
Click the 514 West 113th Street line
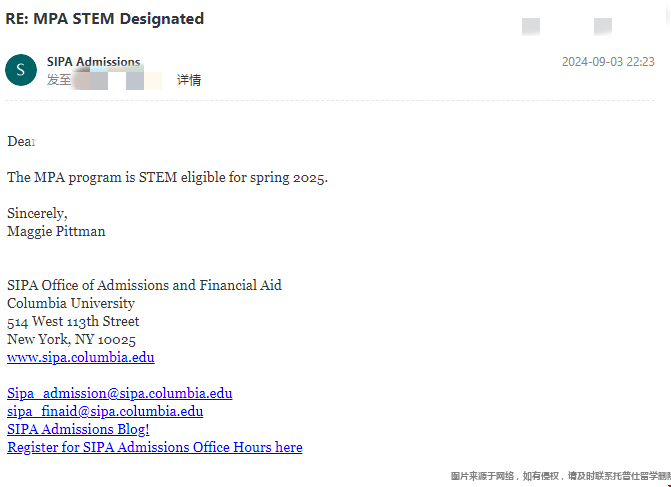point(73,321)
